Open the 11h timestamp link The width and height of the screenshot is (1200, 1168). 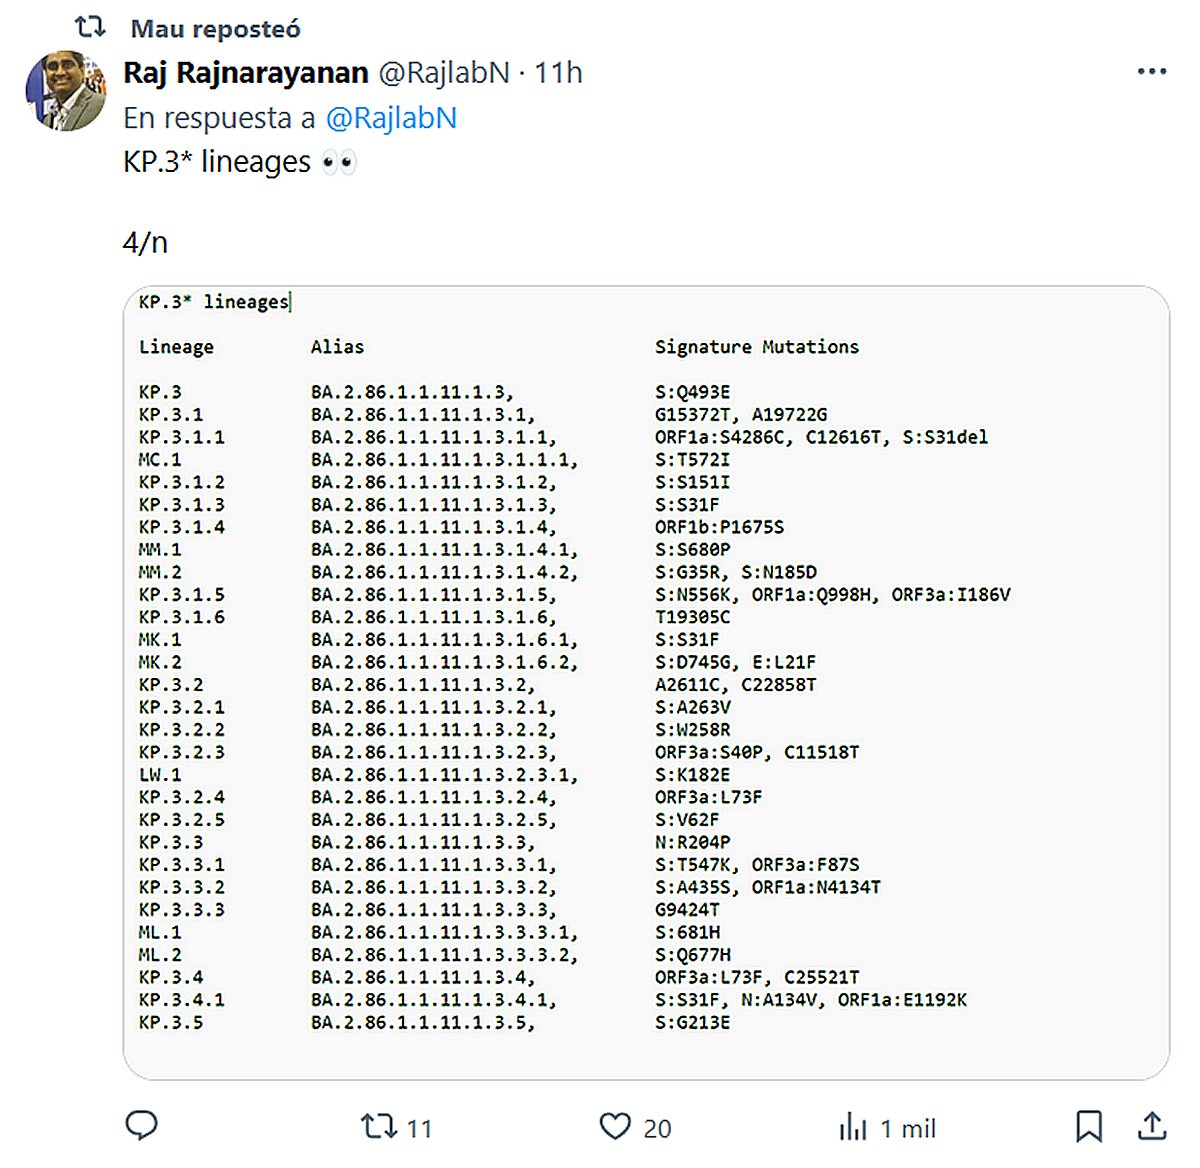558,73
